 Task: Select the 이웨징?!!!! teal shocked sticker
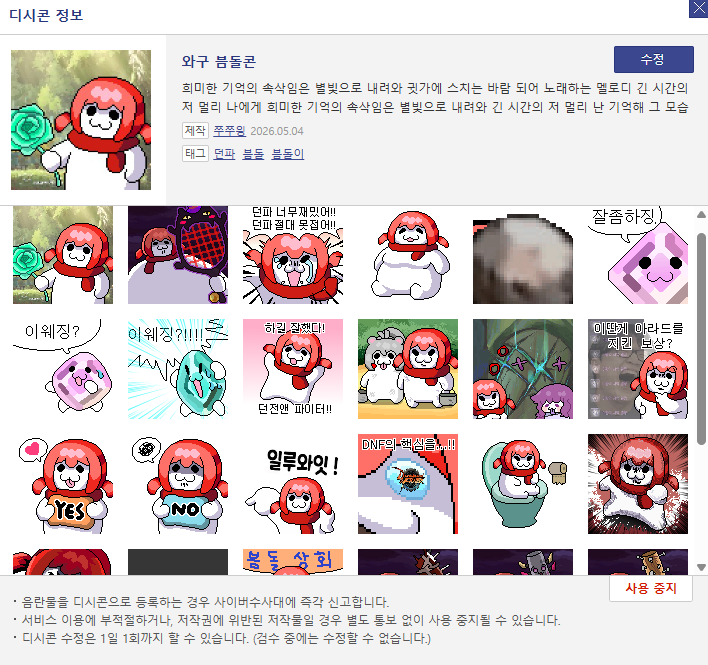point(178,369)
